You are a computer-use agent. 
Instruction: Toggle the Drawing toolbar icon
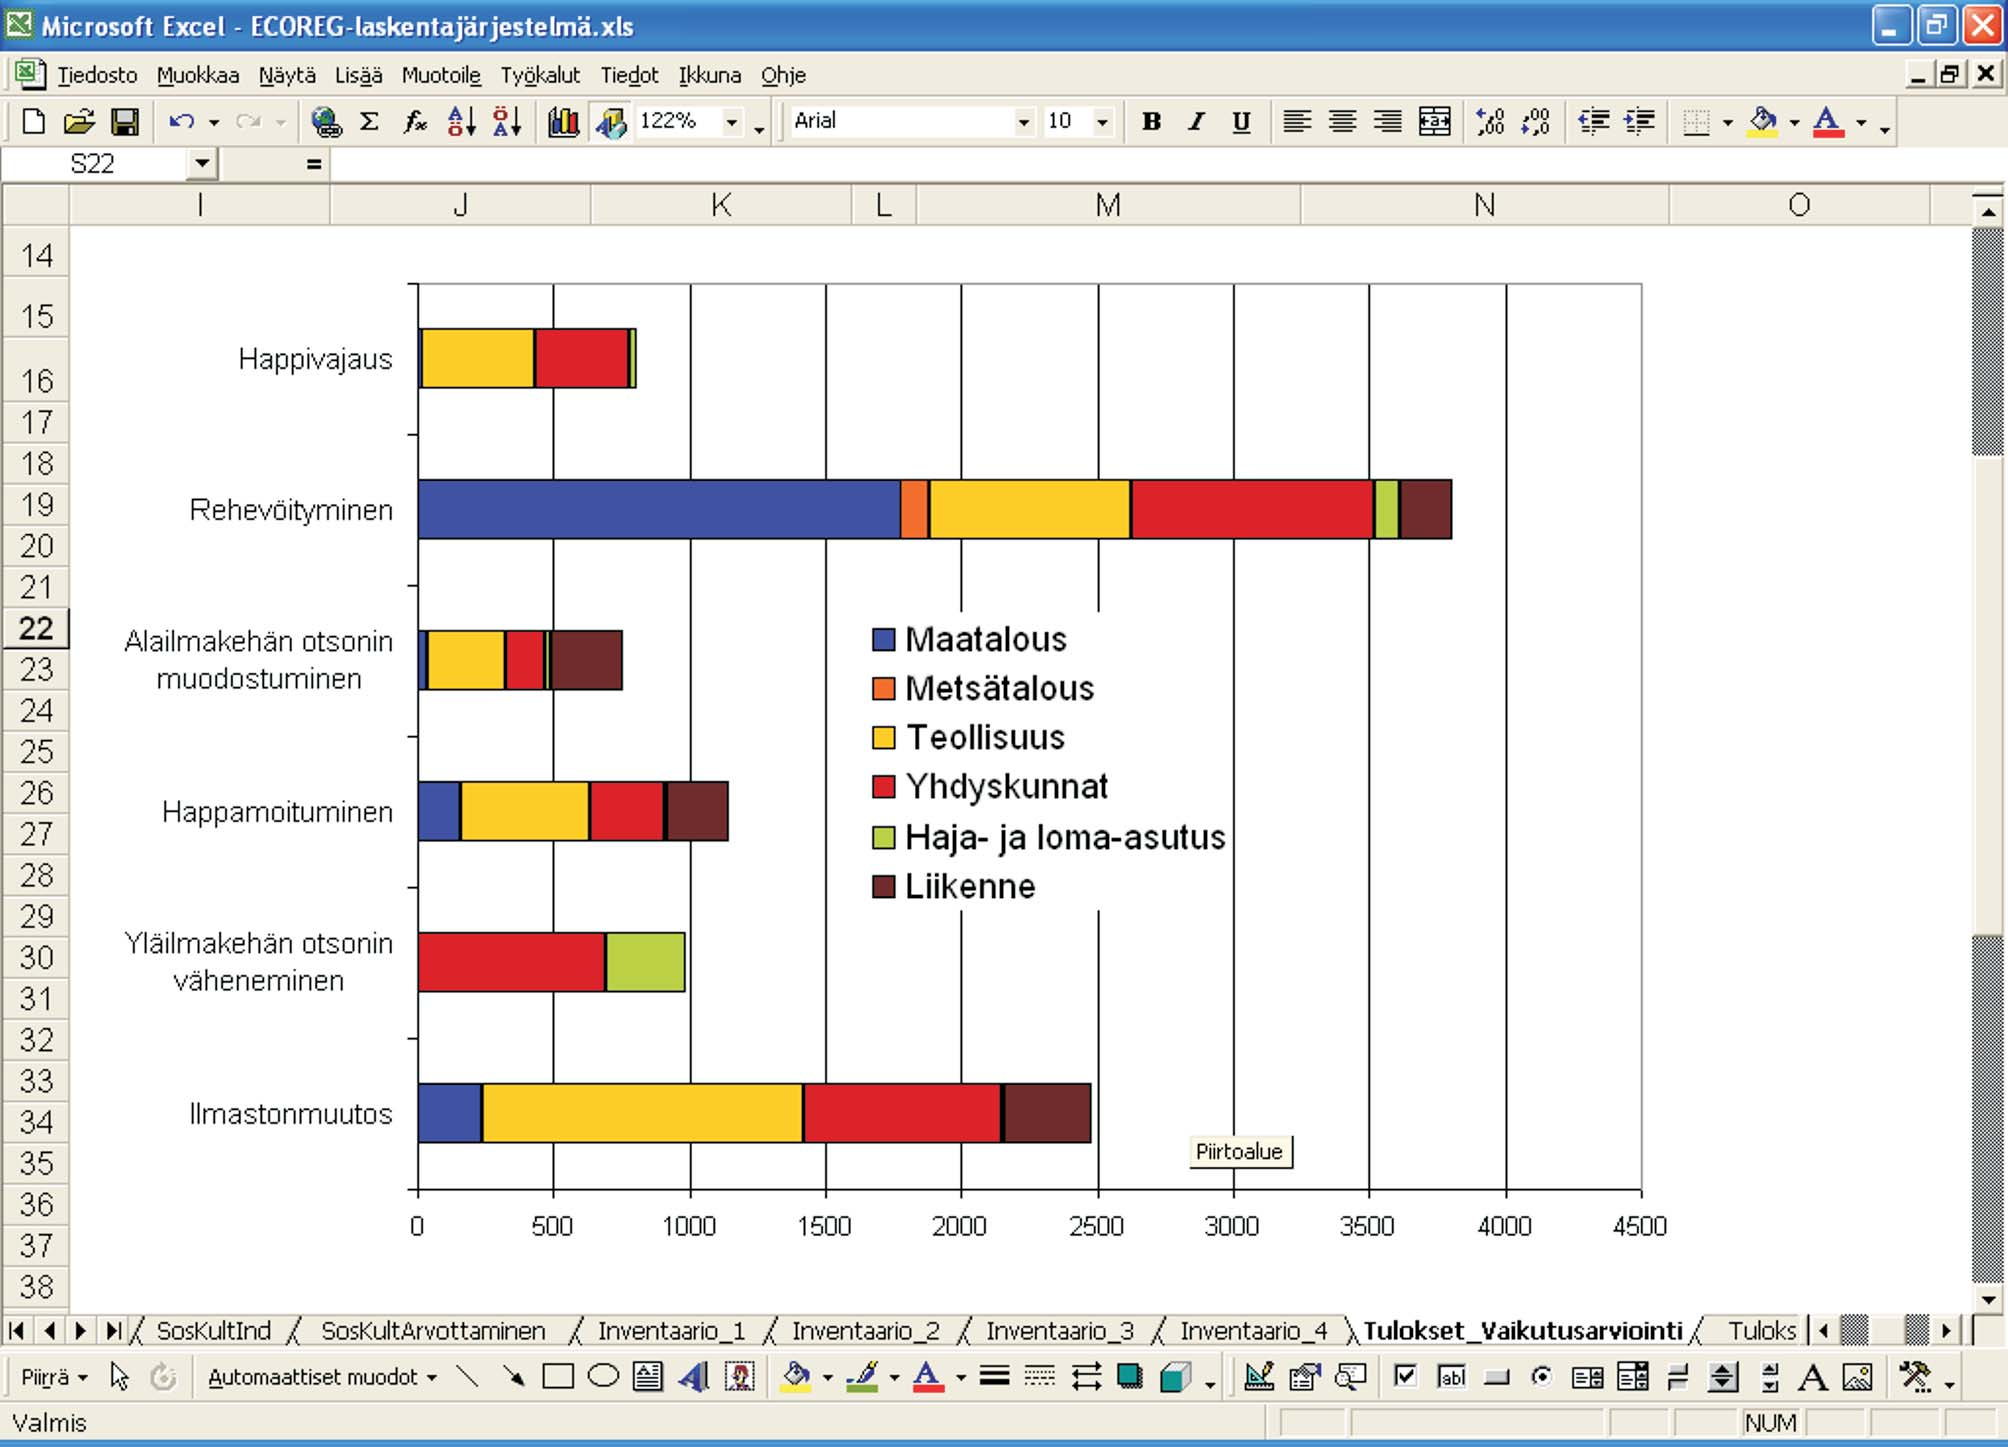click(611, 122)
